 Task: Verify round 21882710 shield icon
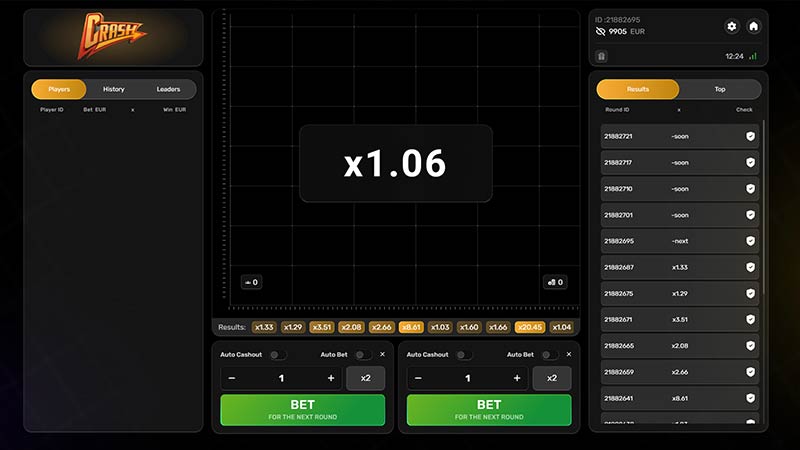(x=751, y=189)
